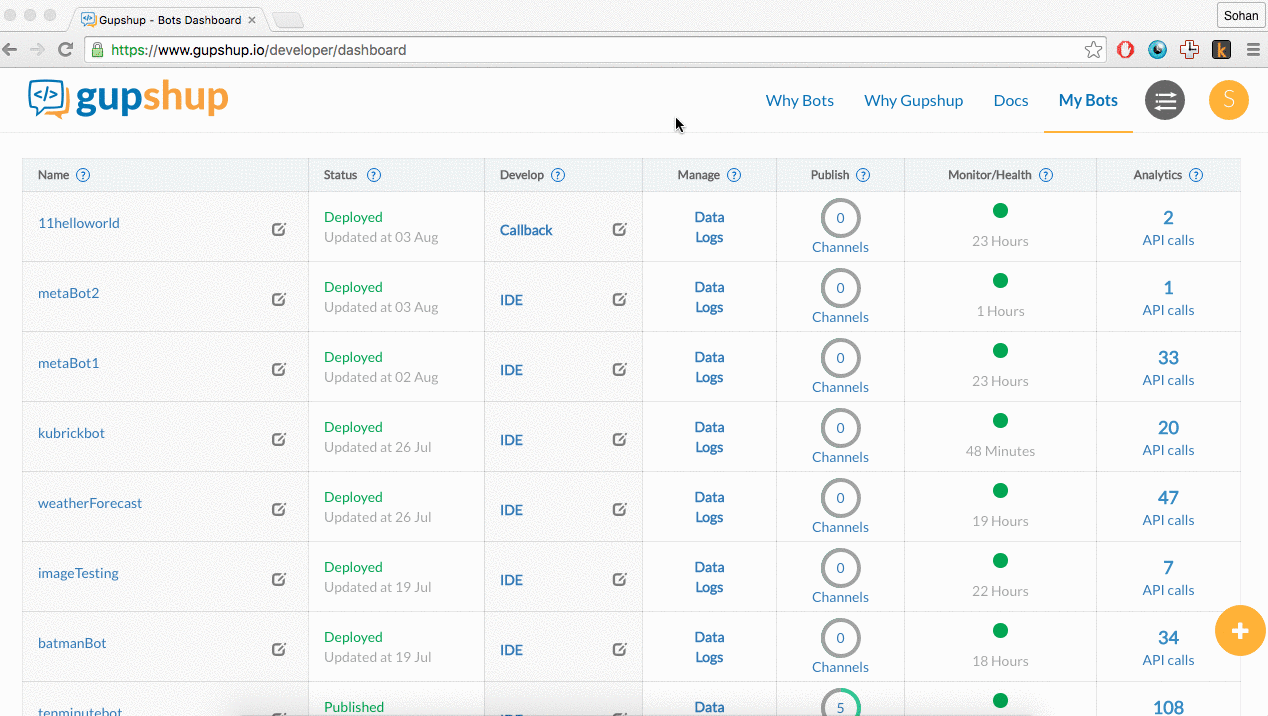Open Data link for imageTesting
1268x716 pixels.
point(709,567)
